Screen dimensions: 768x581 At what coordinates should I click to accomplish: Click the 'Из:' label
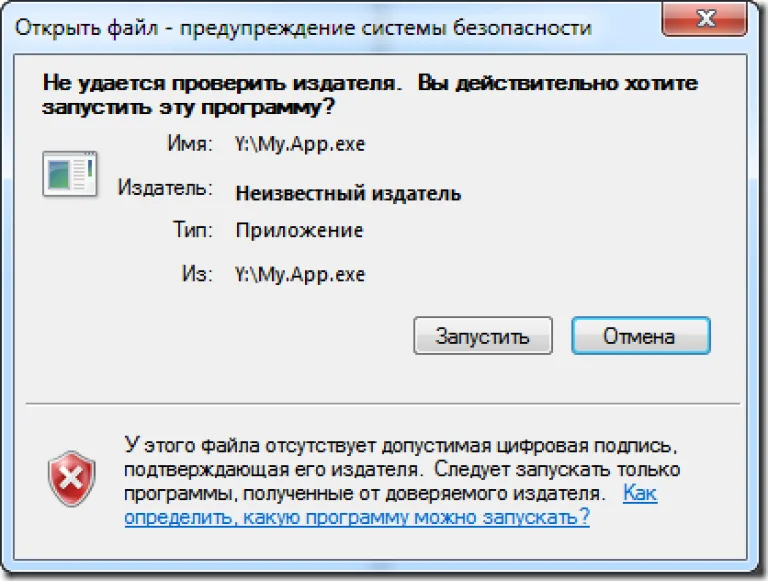(x=197, y=274)
